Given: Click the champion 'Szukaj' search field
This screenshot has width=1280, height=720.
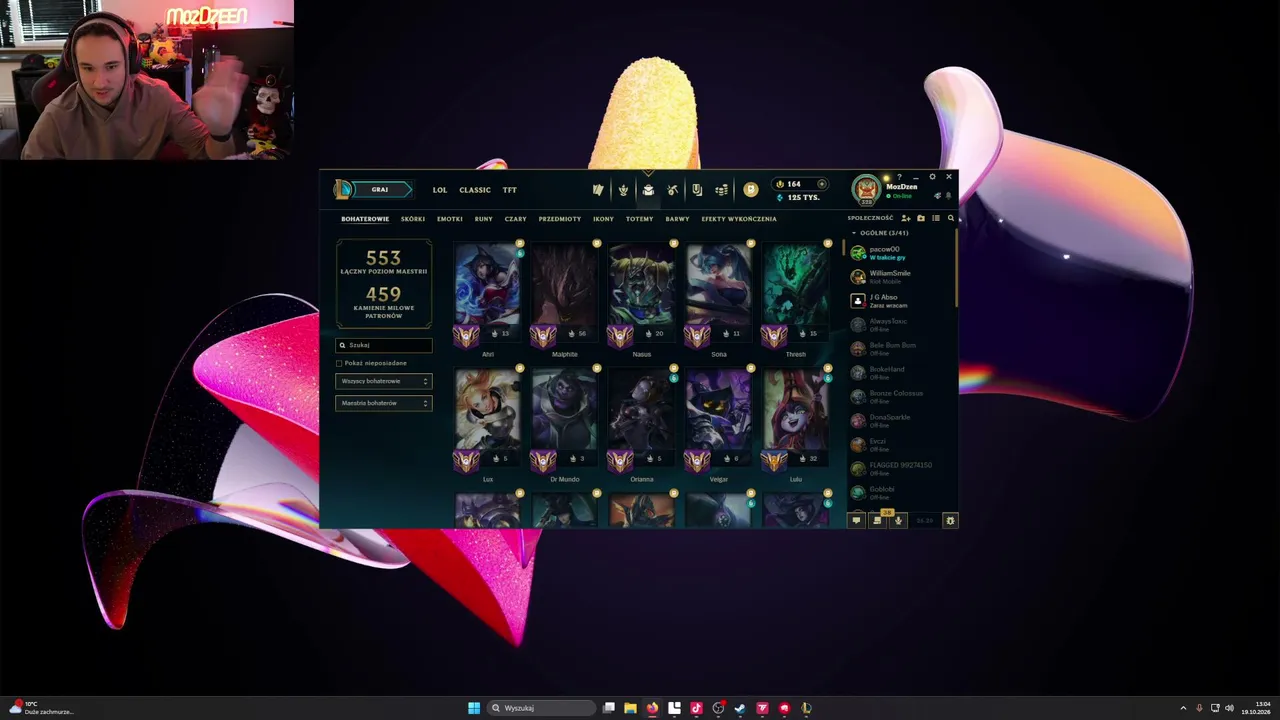Looking at the screenshot, I should [x=384, y=345].
